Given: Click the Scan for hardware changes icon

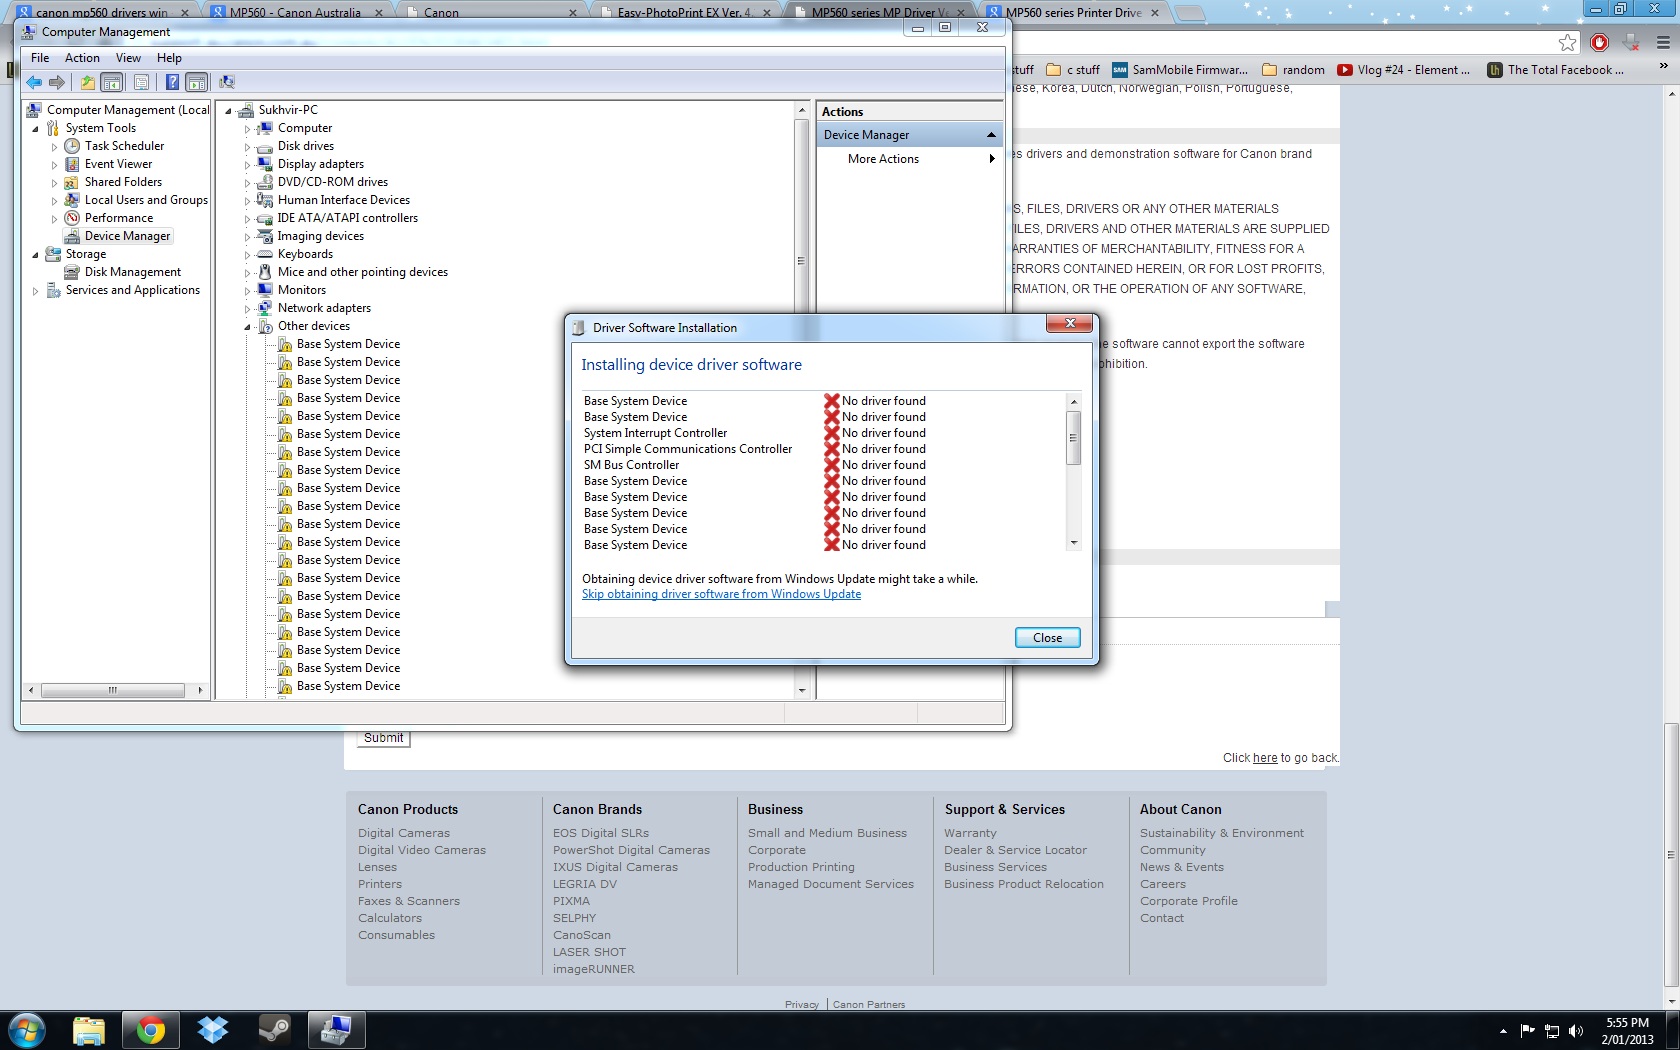Looking at the screenshot, I should pos(227,82).
